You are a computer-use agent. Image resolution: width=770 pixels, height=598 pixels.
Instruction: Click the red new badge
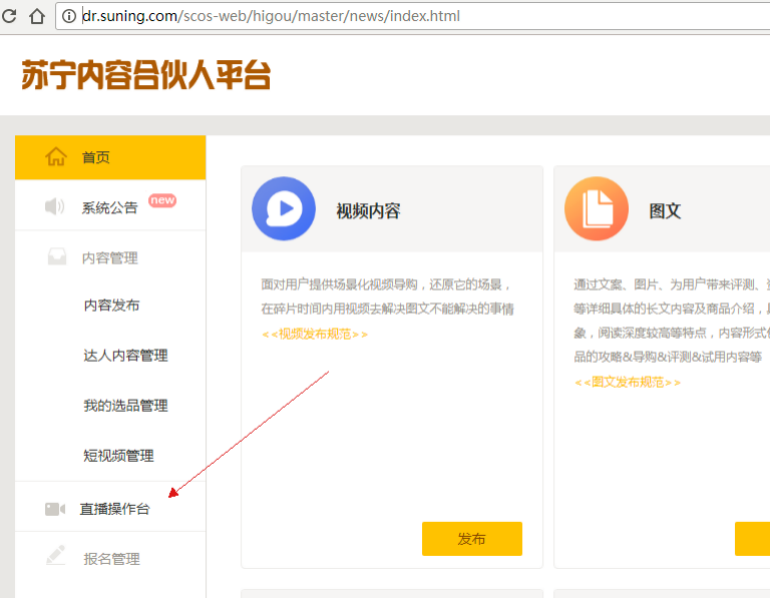163,200
